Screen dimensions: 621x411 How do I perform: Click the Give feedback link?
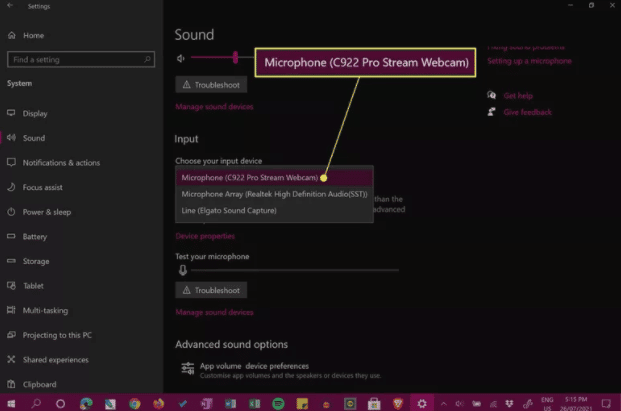pyautogui.click(x=528, y=112)
